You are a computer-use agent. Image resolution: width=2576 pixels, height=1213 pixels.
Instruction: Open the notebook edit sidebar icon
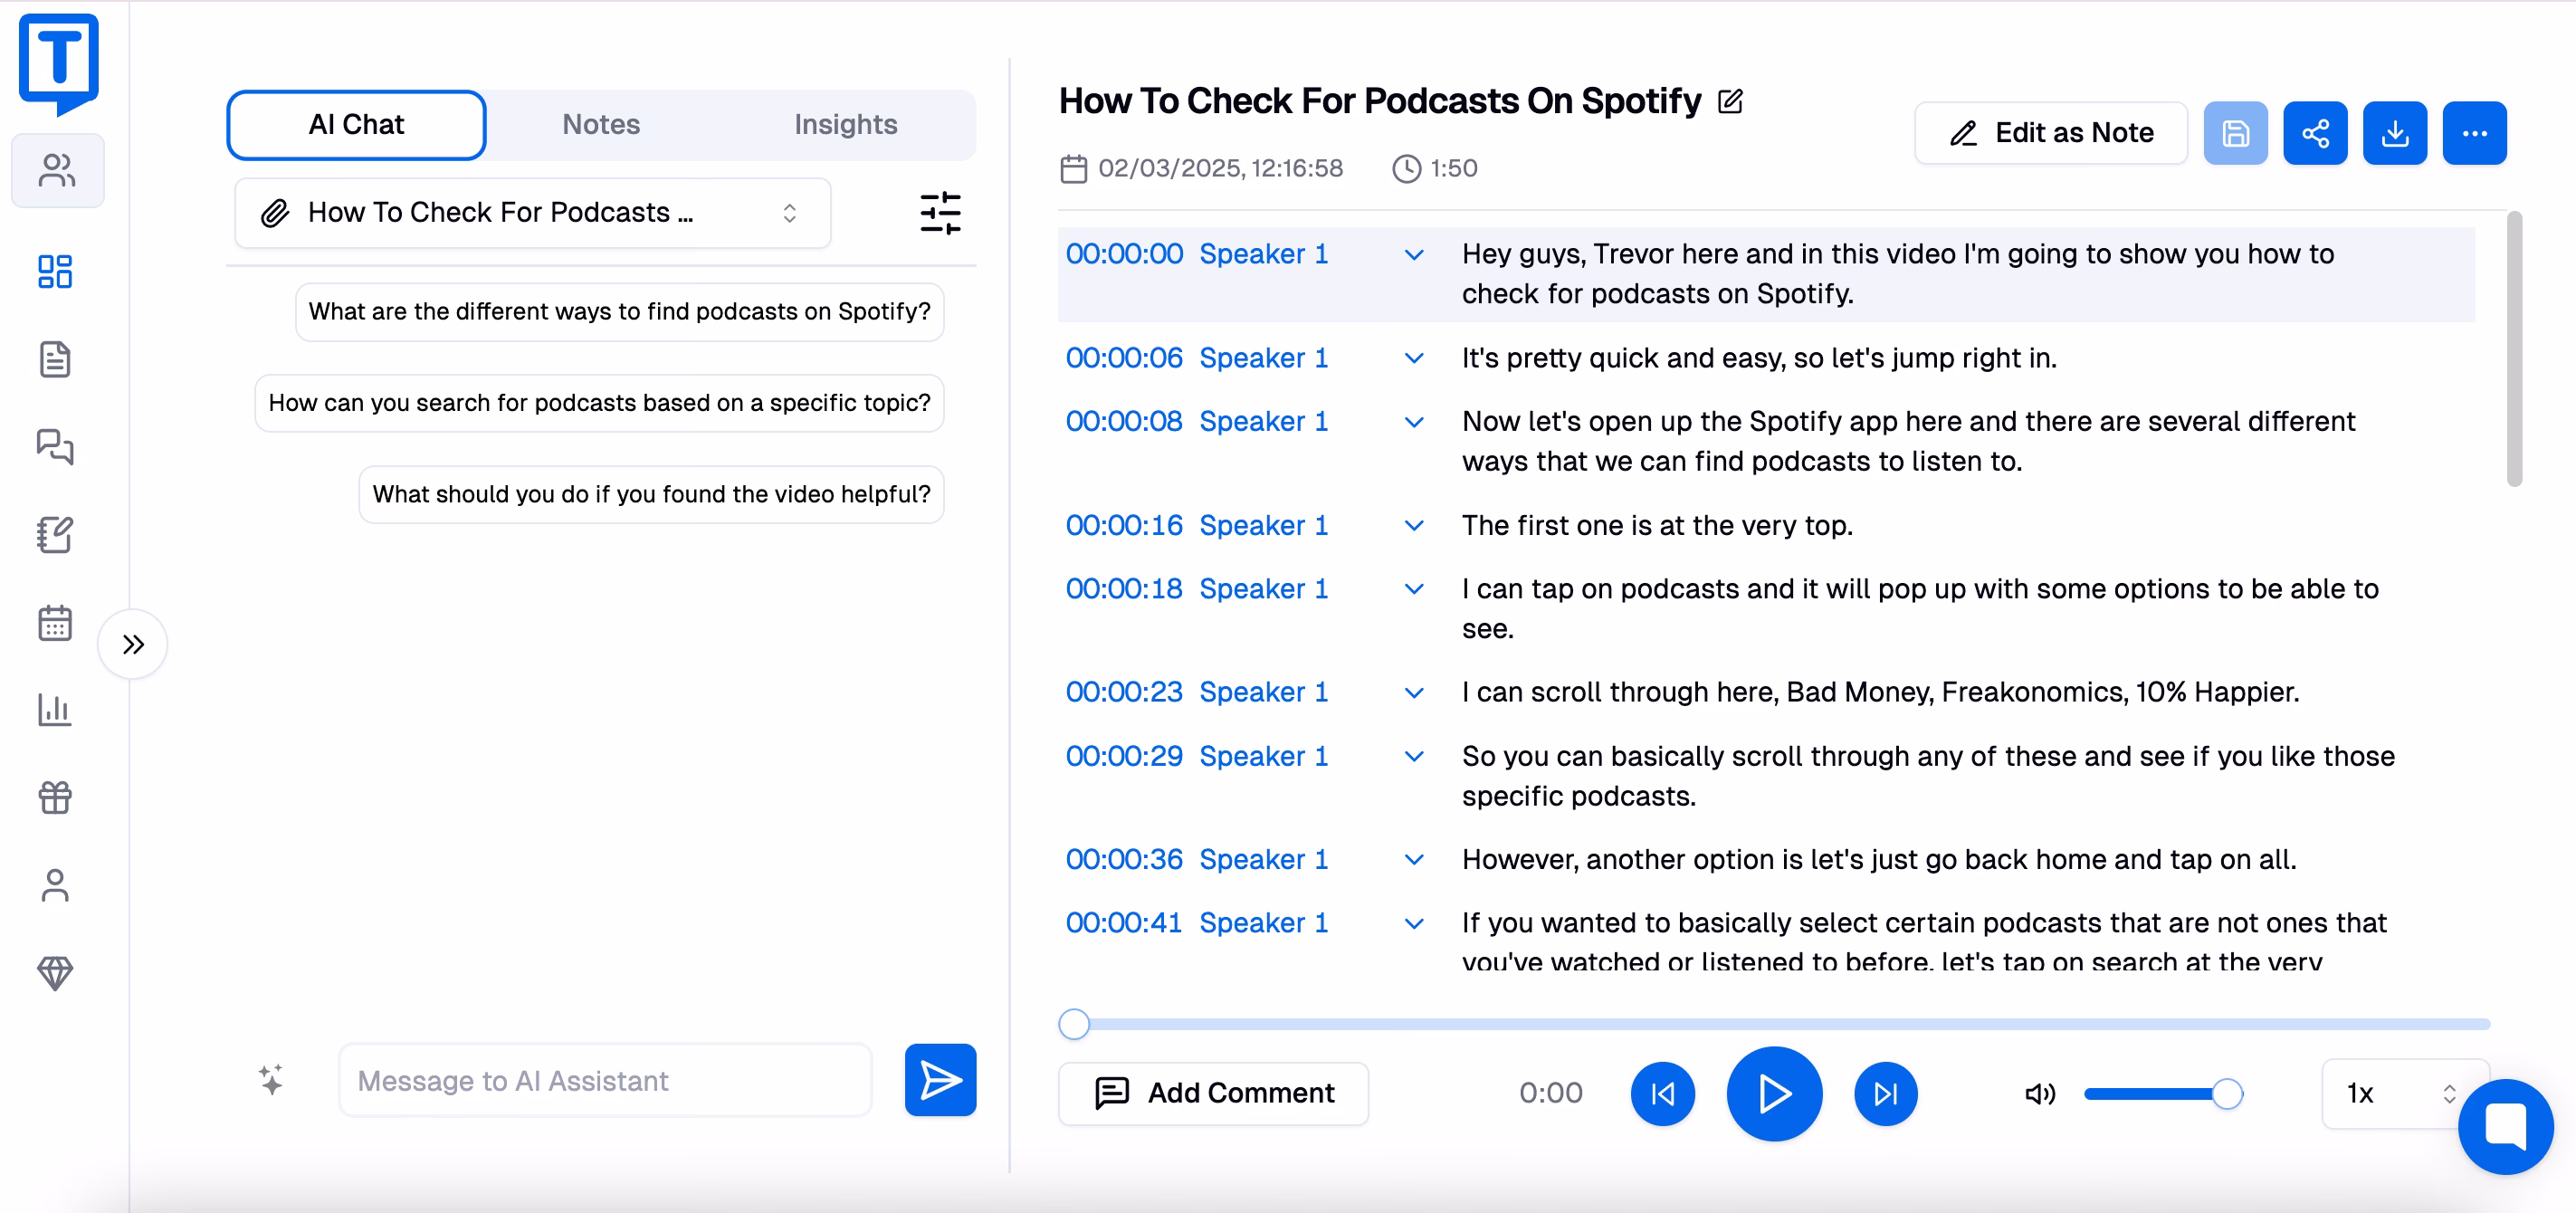pyautogui.click(x=55, y=535)
